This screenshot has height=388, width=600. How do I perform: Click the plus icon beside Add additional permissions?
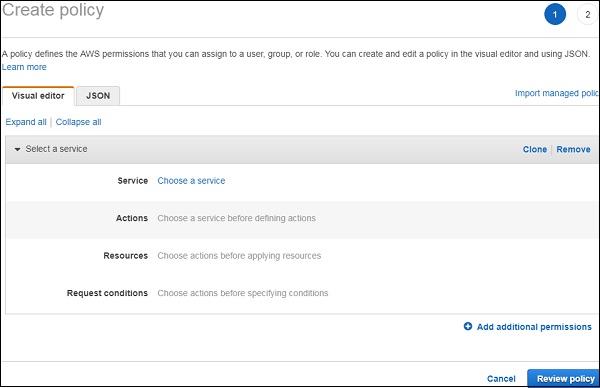pyautogui.click(x=468, y=326)
